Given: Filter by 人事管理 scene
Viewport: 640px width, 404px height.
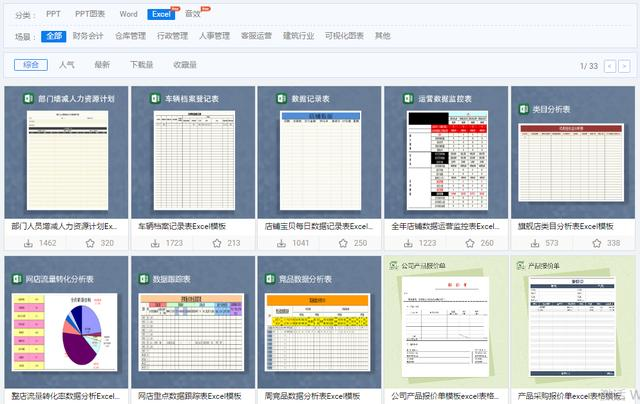Looking at the screenshot, I should (x=214, y=36).
